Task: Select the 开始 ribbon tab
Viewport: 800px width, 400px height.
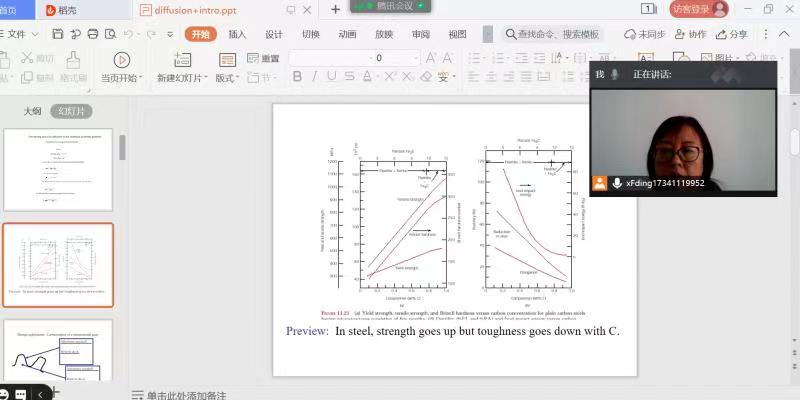Action: point(201,34)
